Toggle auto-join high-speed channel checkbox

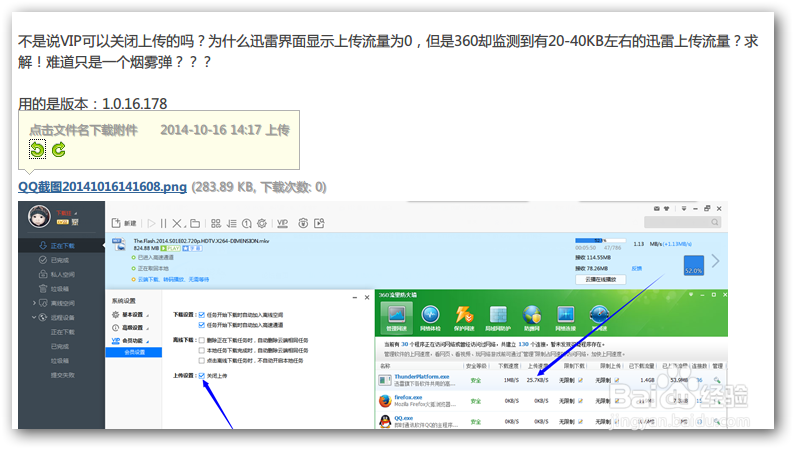click(x=202, y=325)
